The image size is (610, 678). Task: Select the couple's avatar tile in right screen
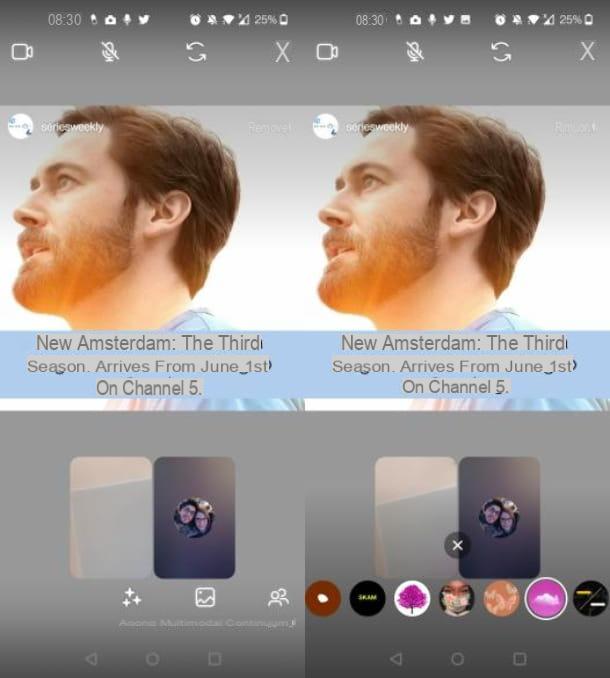point(499,517)
